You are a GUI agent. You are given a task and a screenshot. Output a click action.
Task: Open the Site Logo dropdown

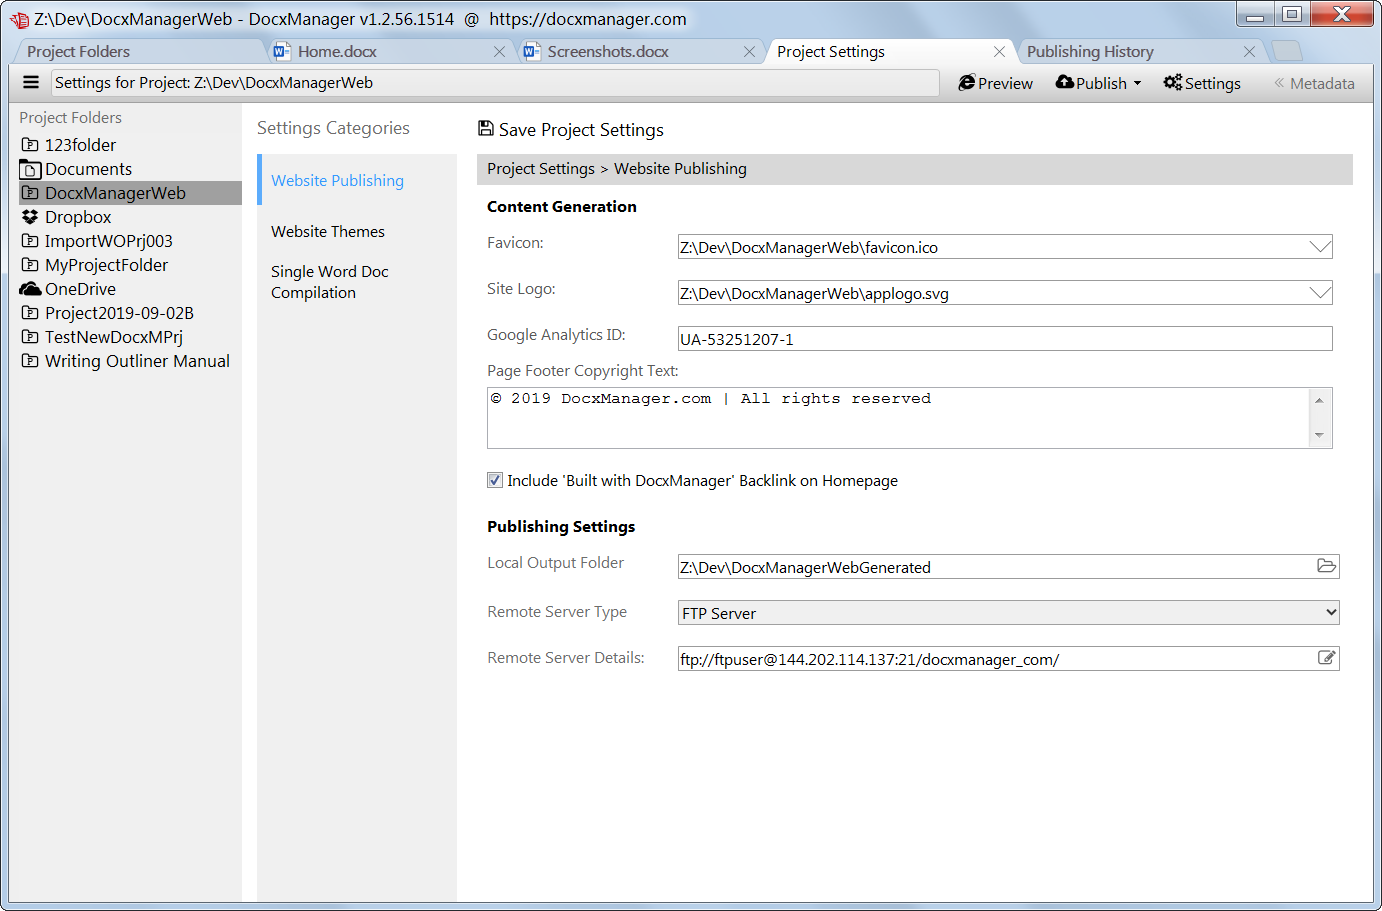(x=1322, y=292)
